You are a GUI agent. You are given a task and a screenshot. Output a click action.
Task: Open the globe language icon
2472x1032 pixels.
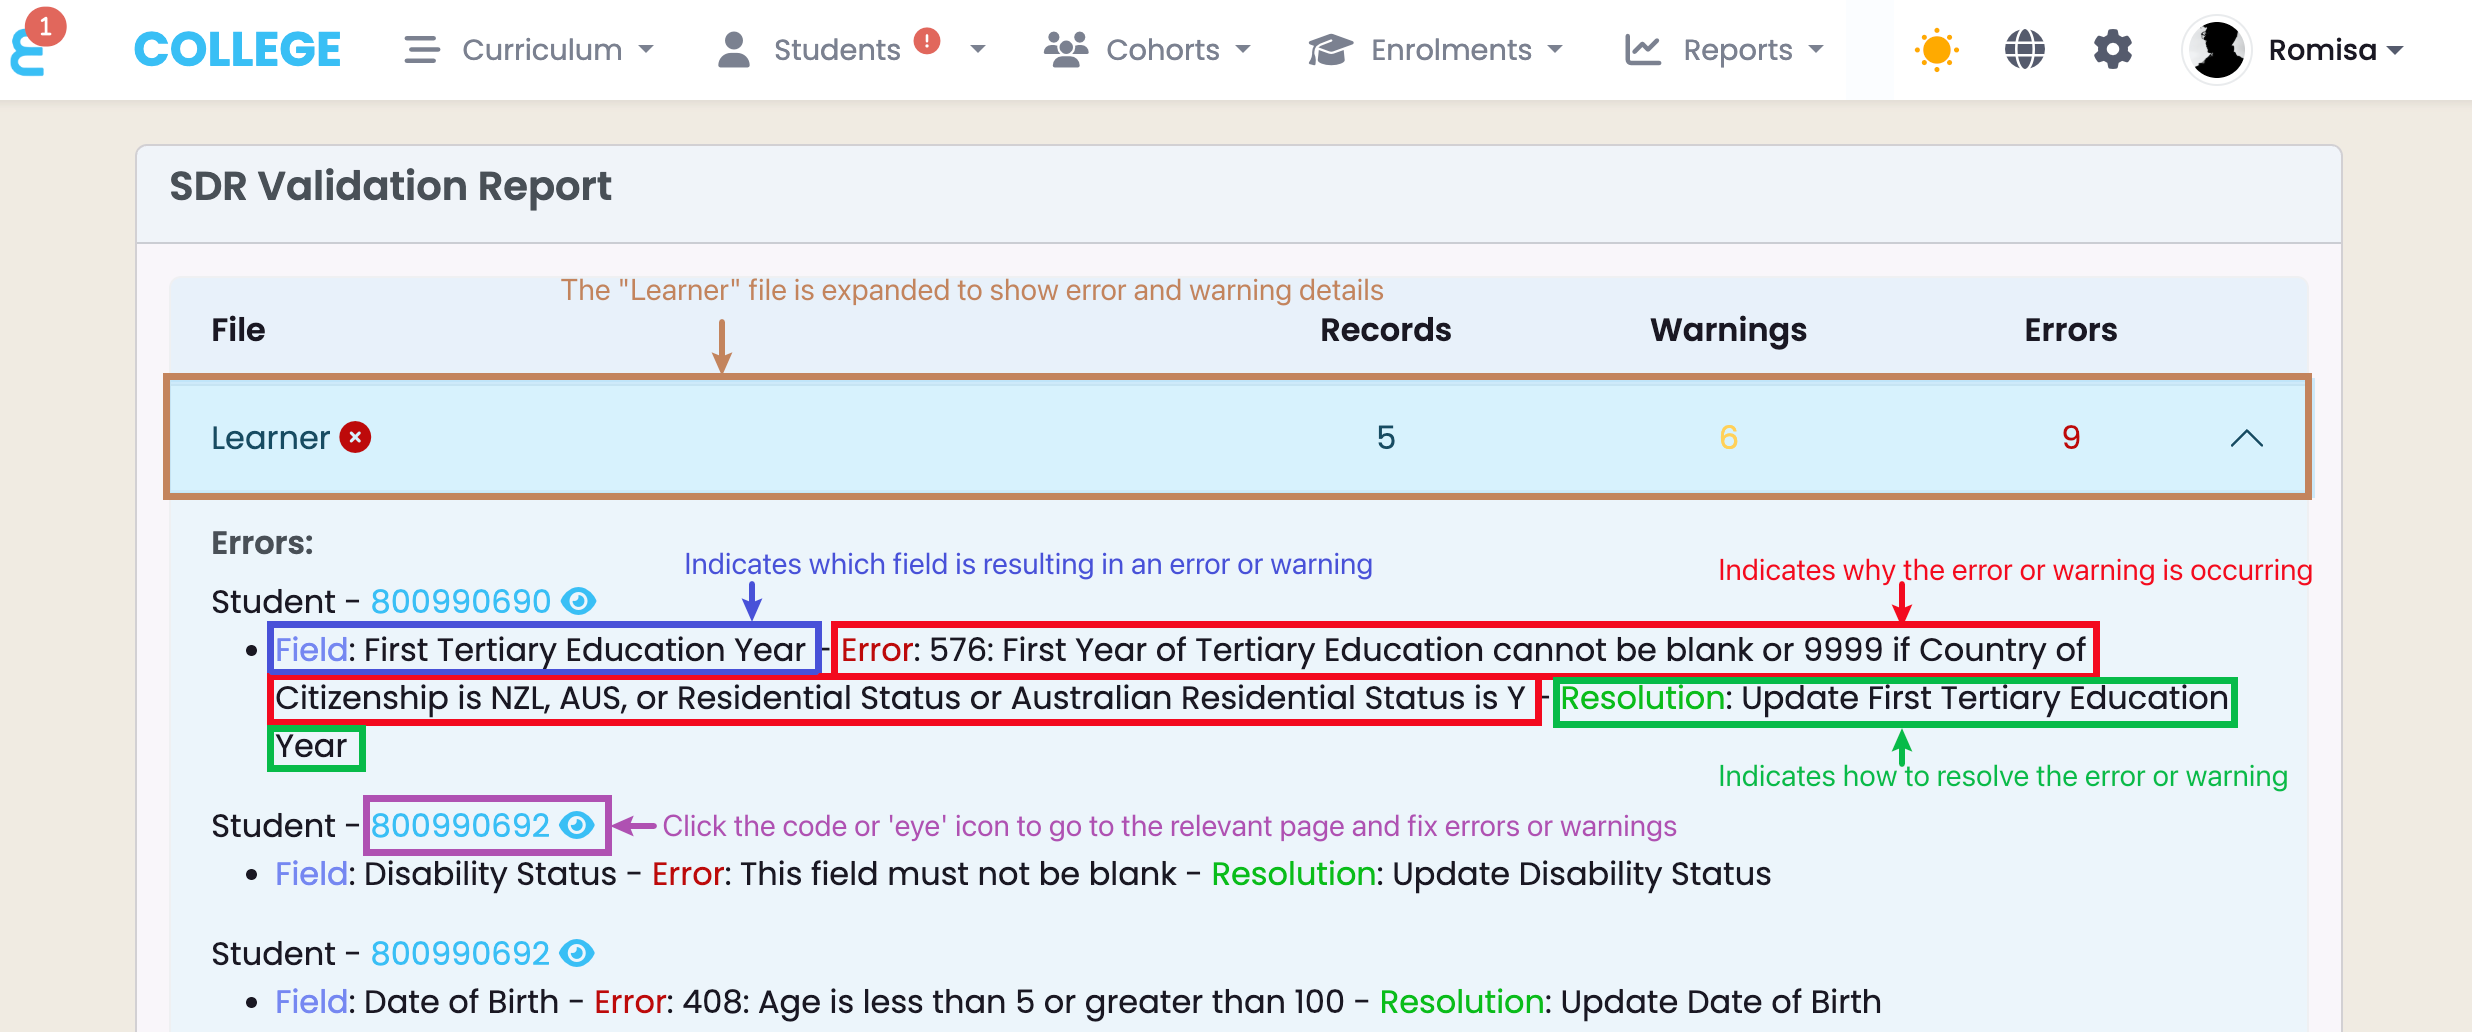point(2024,50)
